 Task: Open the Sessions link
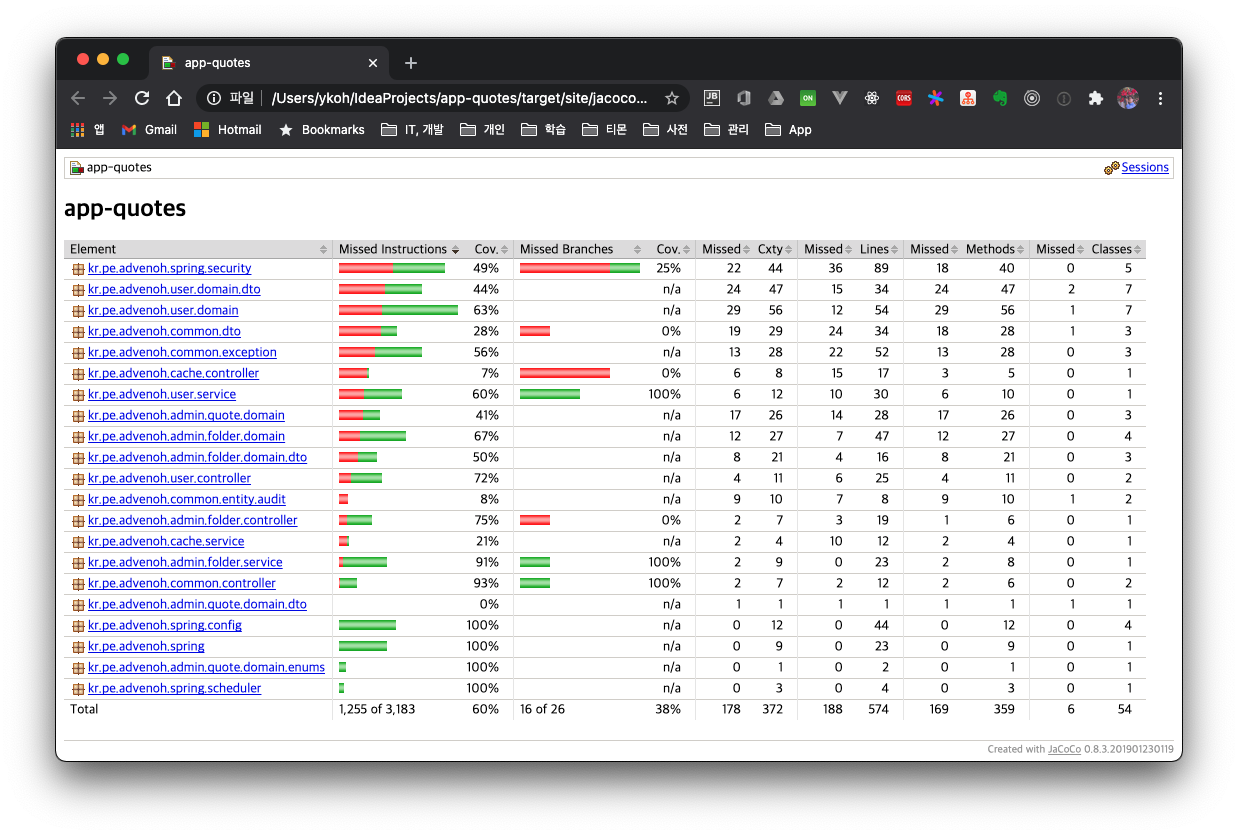[1144, 167]
